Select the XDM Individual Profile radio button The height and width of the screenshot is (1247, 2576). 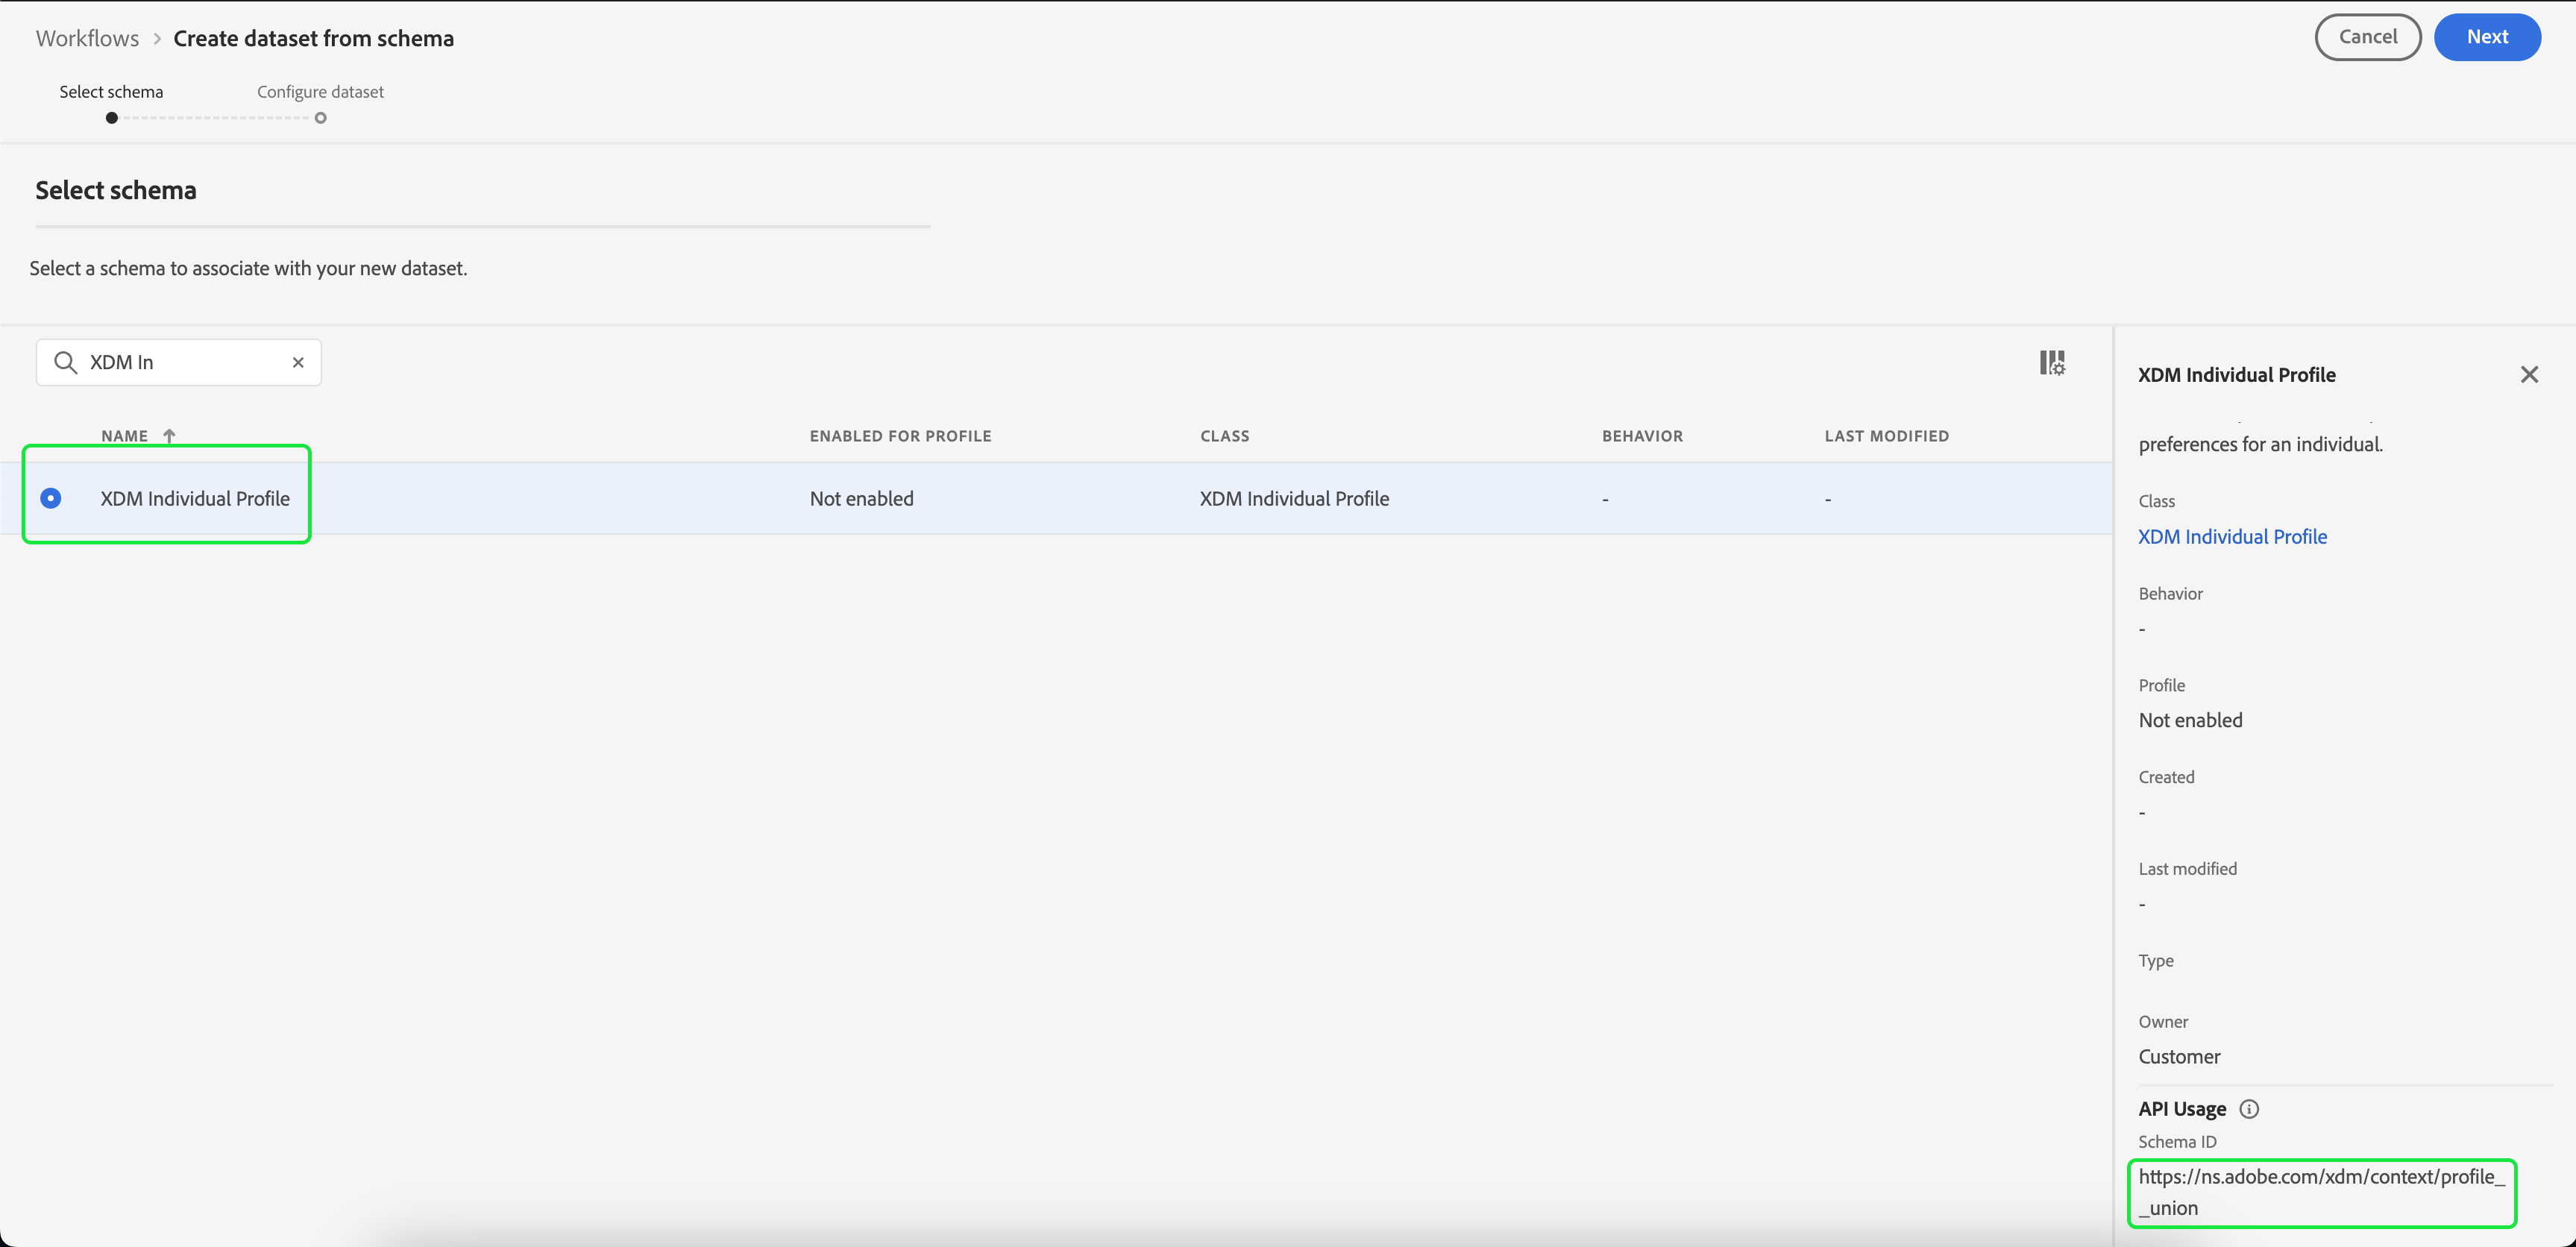tap(51, 498)
